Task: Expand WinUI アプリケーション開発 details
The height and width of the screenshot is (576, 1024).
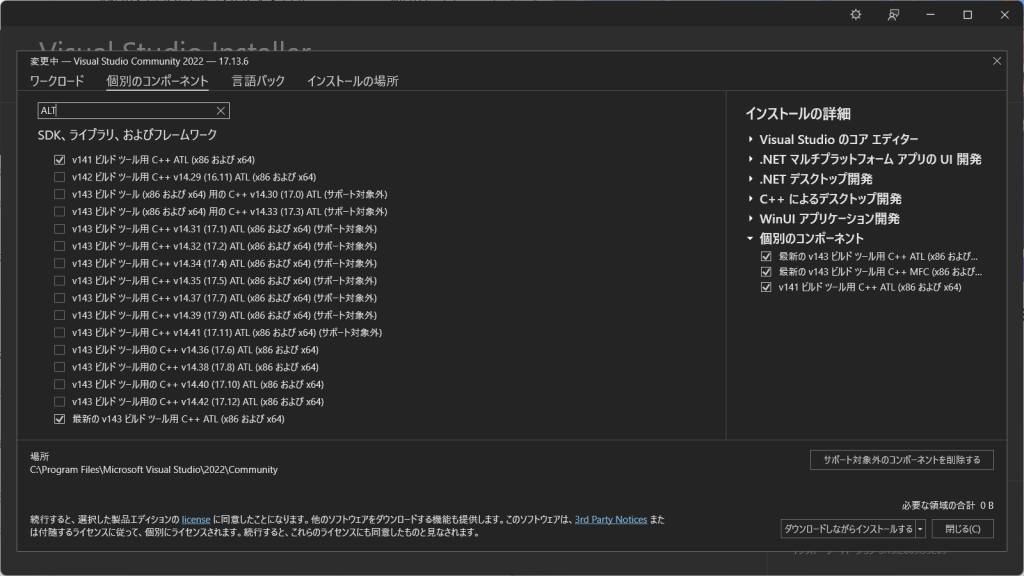Action: click(x=750, y=219)
